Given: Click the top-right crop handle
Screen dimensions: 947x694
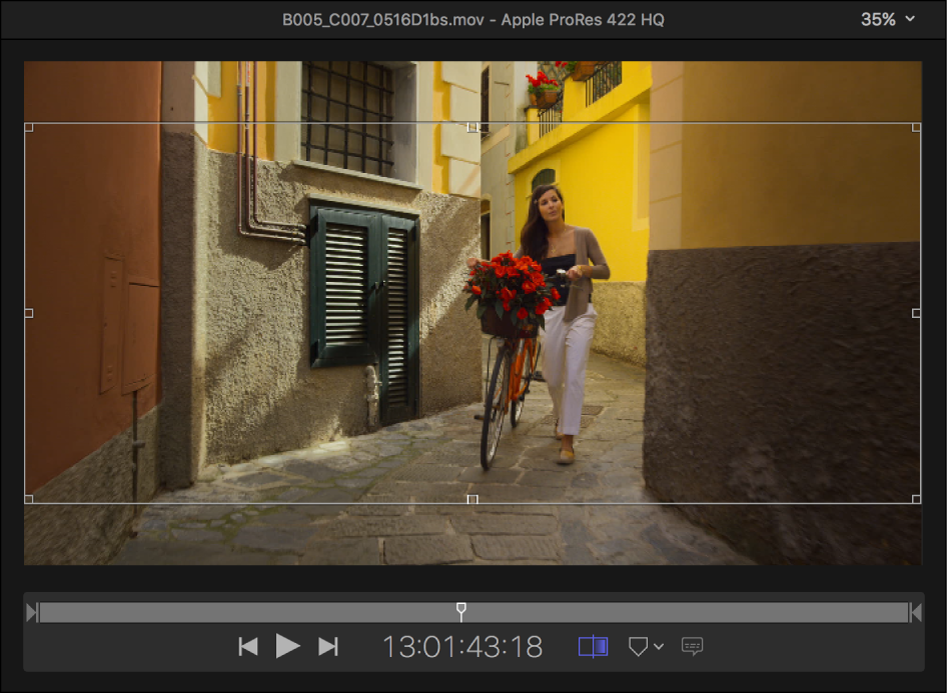Looking at the screenshot, I should pos(916,127).
